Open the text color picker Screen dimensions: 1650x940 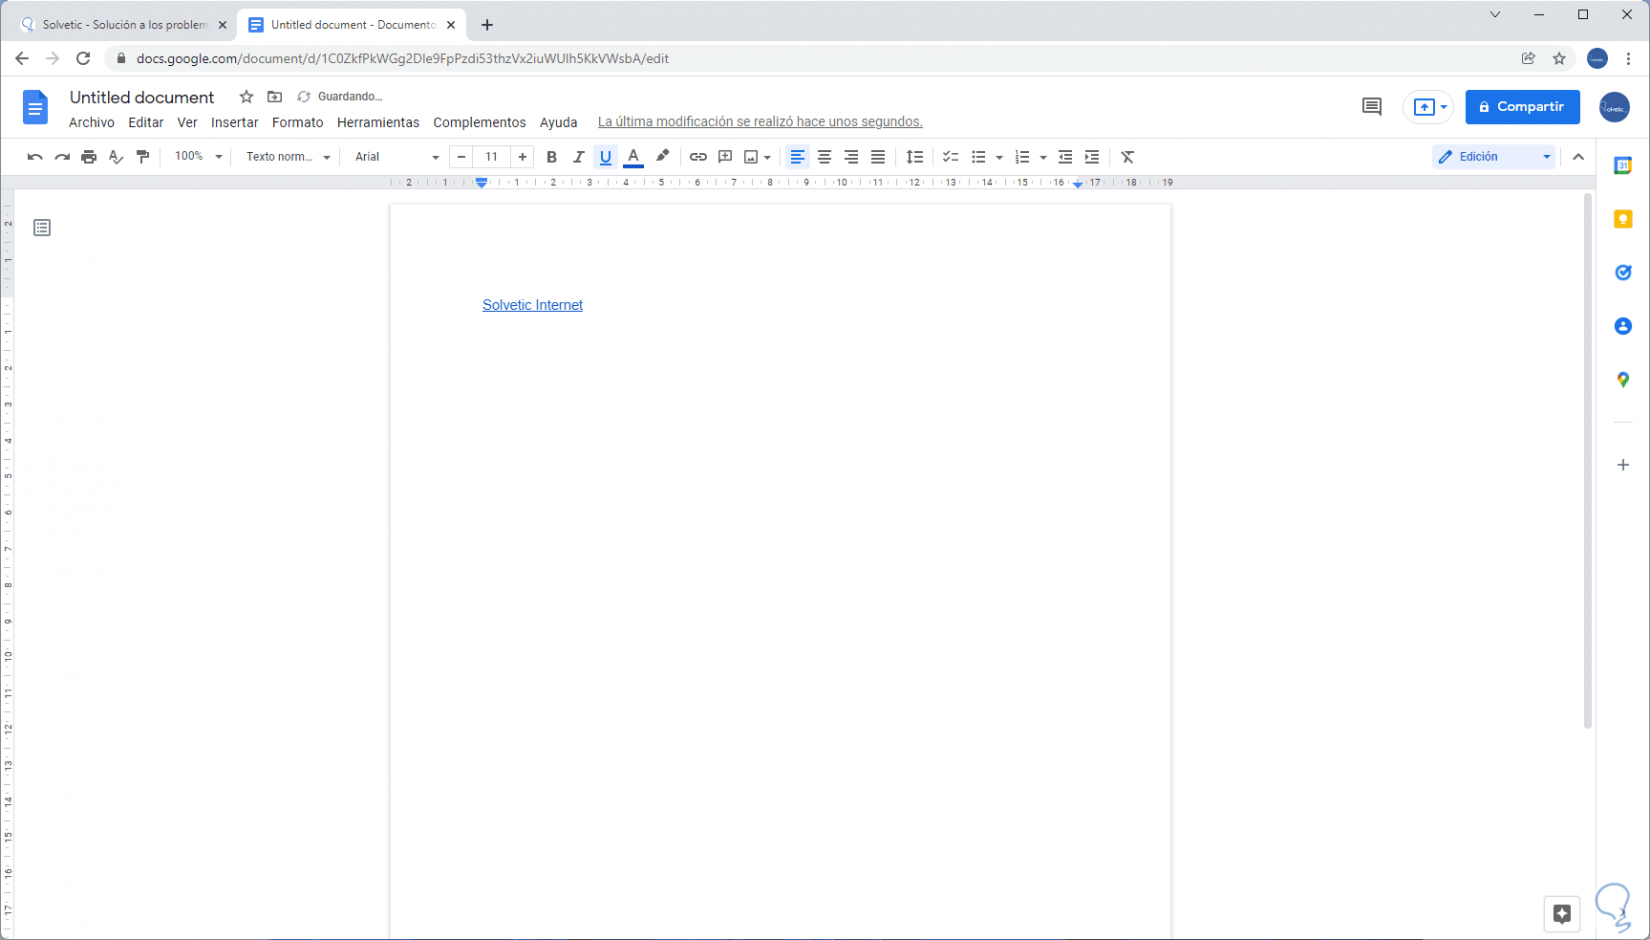pyautogui.click(x=633, y=157)
